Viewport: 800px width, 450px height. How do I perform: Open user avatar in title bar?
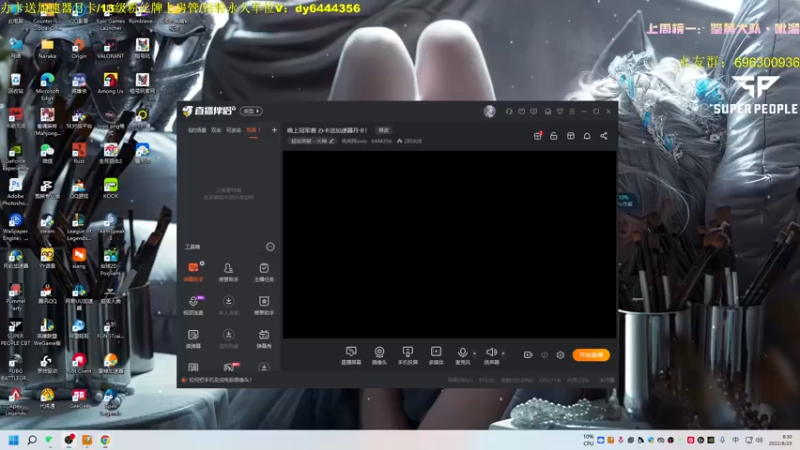[x=489, y=111]
